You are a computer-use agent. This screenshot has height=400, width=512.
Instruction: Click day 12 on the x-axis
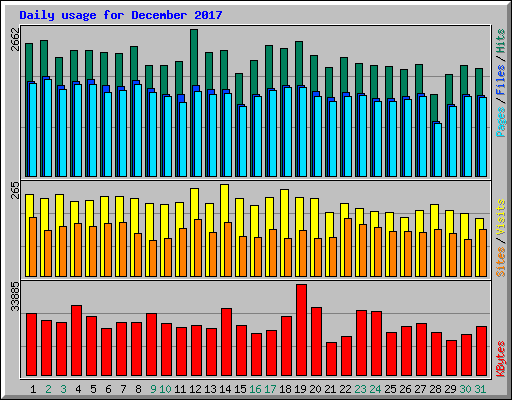195,389
